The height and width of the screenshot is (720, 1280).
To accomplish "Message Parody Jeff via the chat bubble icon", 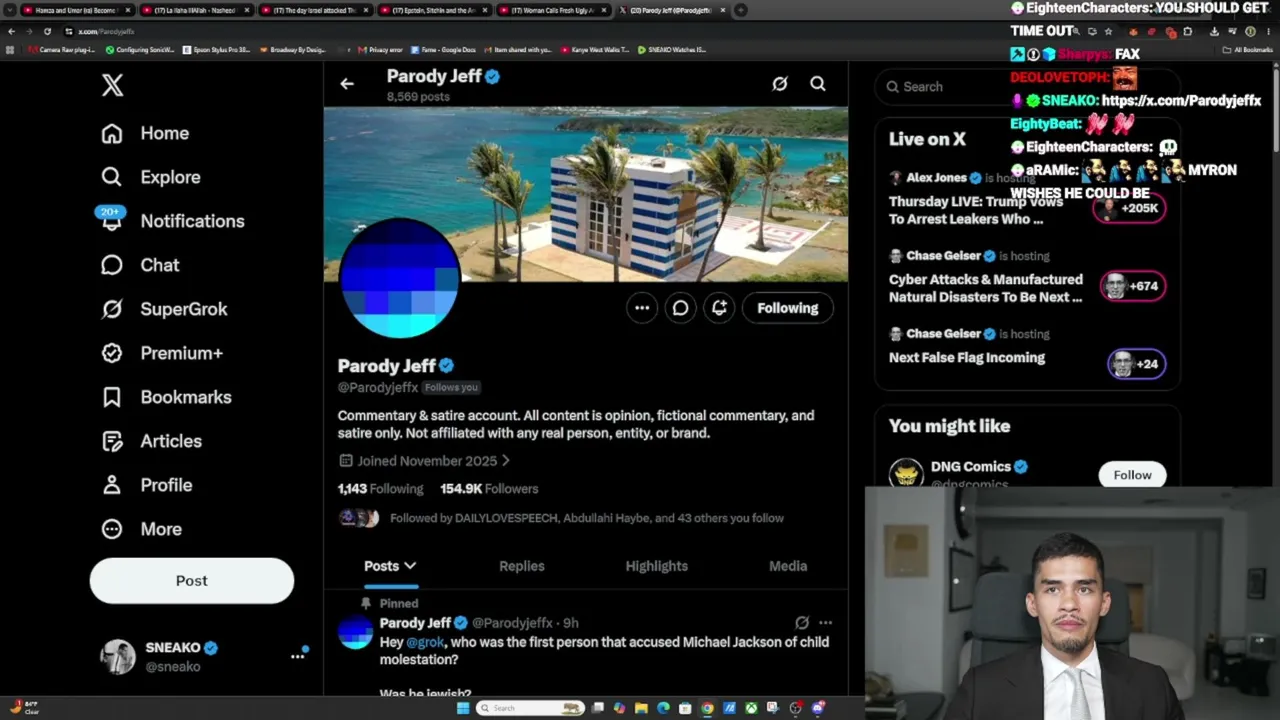I will (680, 308).
